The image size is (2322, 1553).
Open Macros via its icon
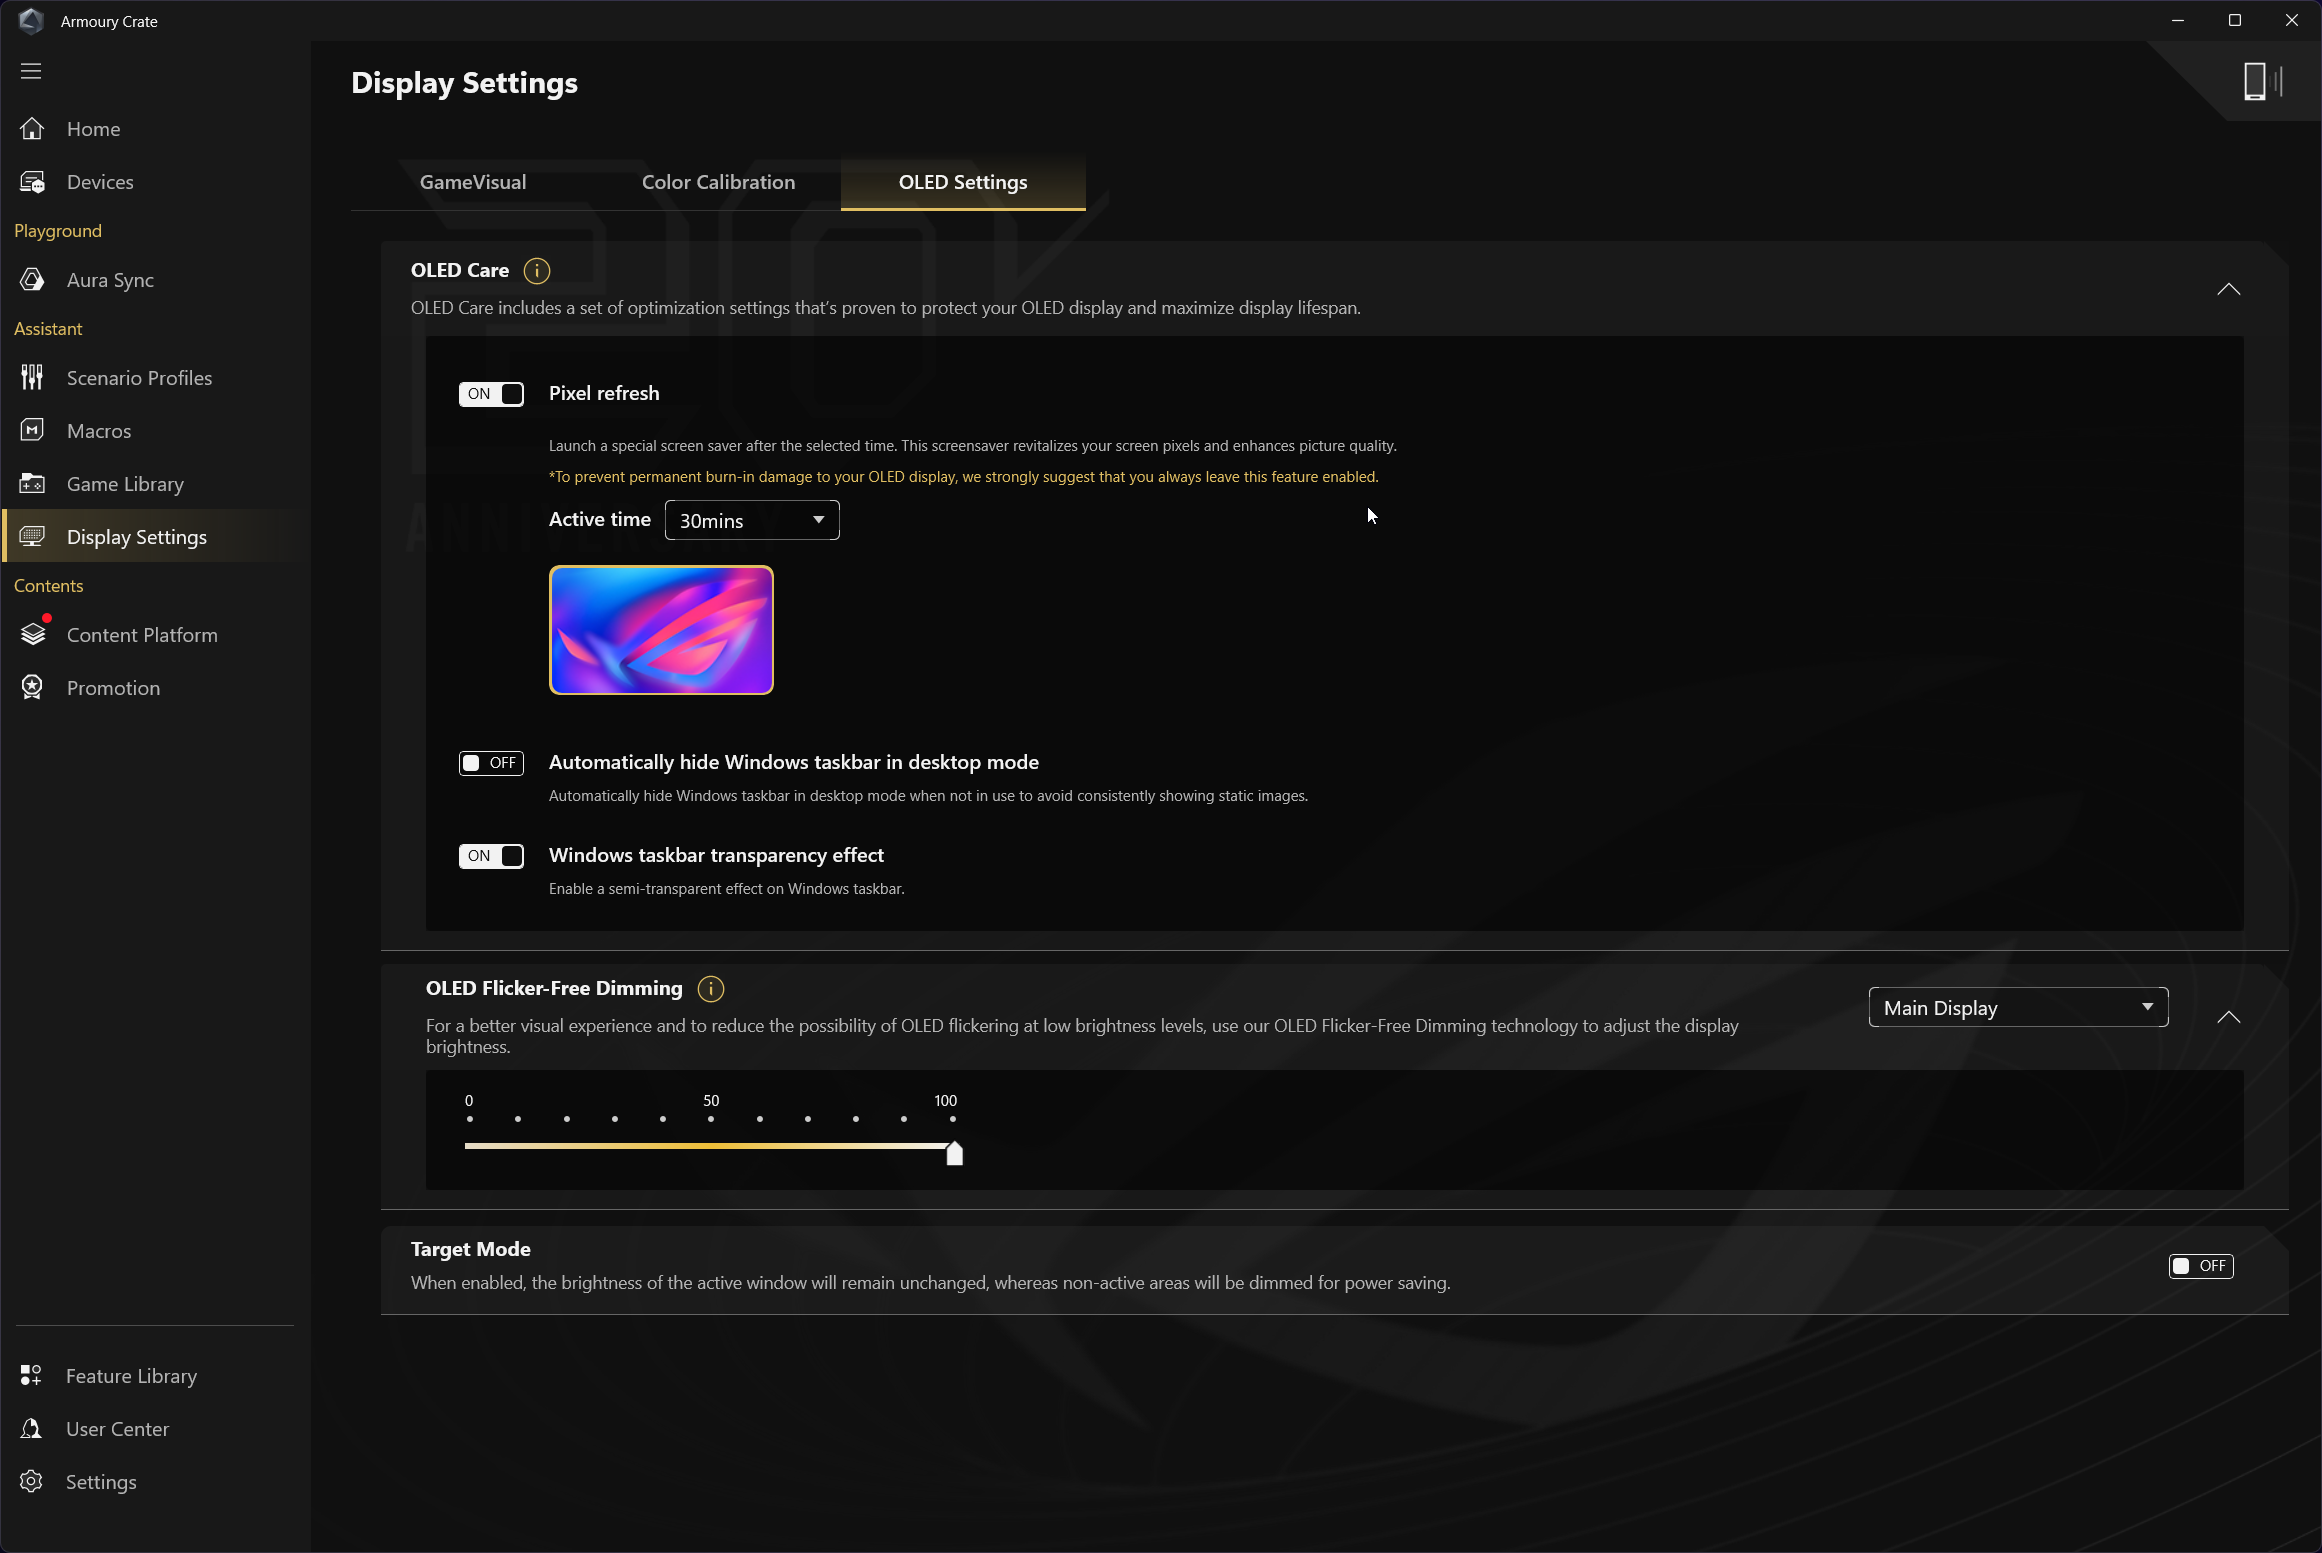[x=32, y=431]
